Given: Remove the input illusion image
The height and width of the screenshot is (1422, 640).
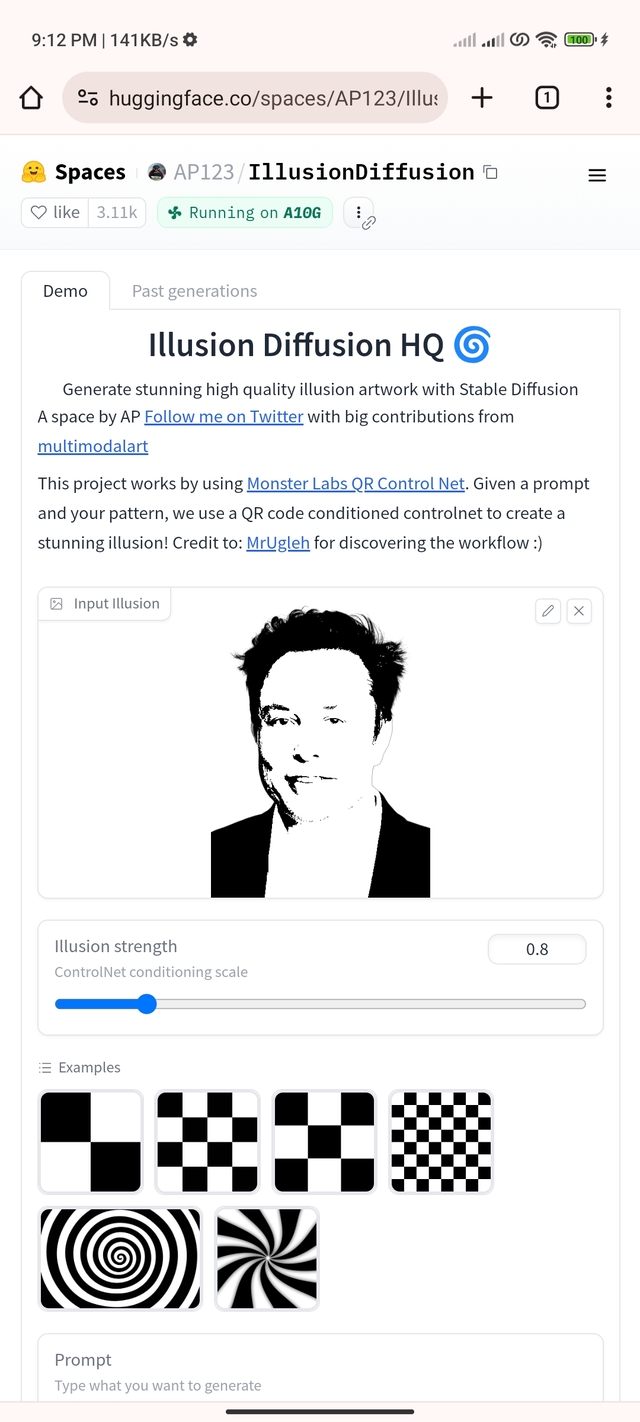Looking at the screenshot, I should [x=579, y=611].
